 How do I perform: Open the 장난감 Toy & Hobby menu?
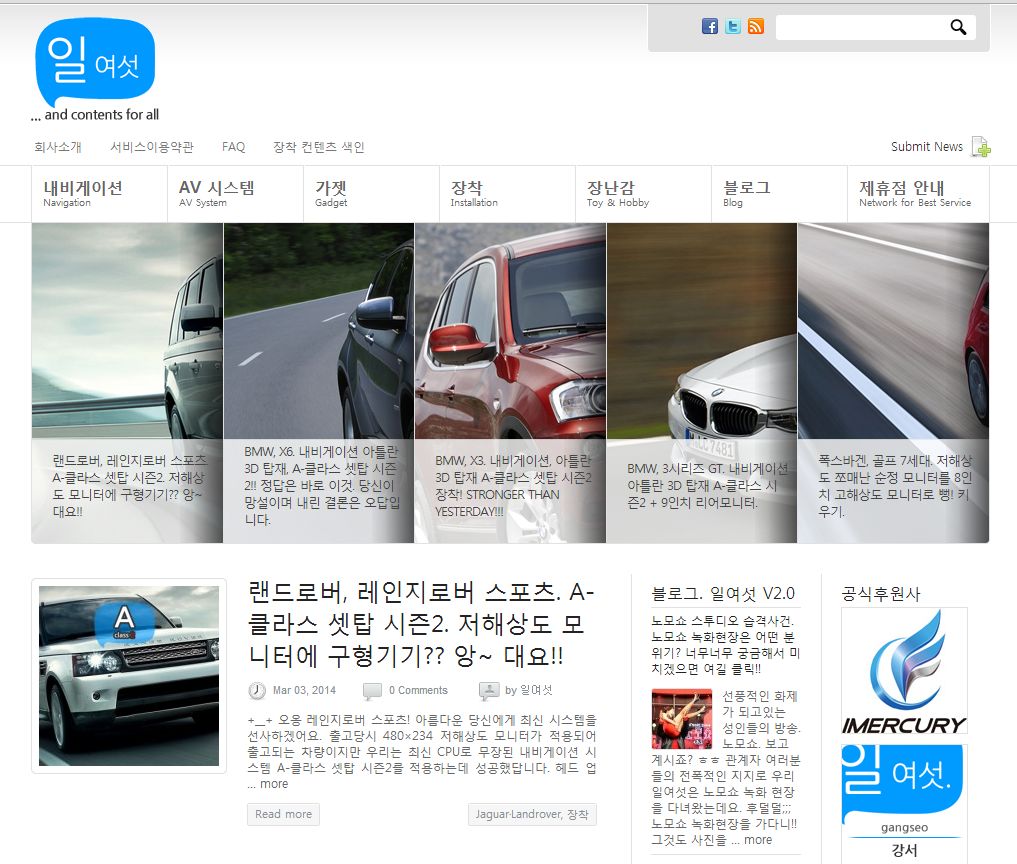click(643, 194)
